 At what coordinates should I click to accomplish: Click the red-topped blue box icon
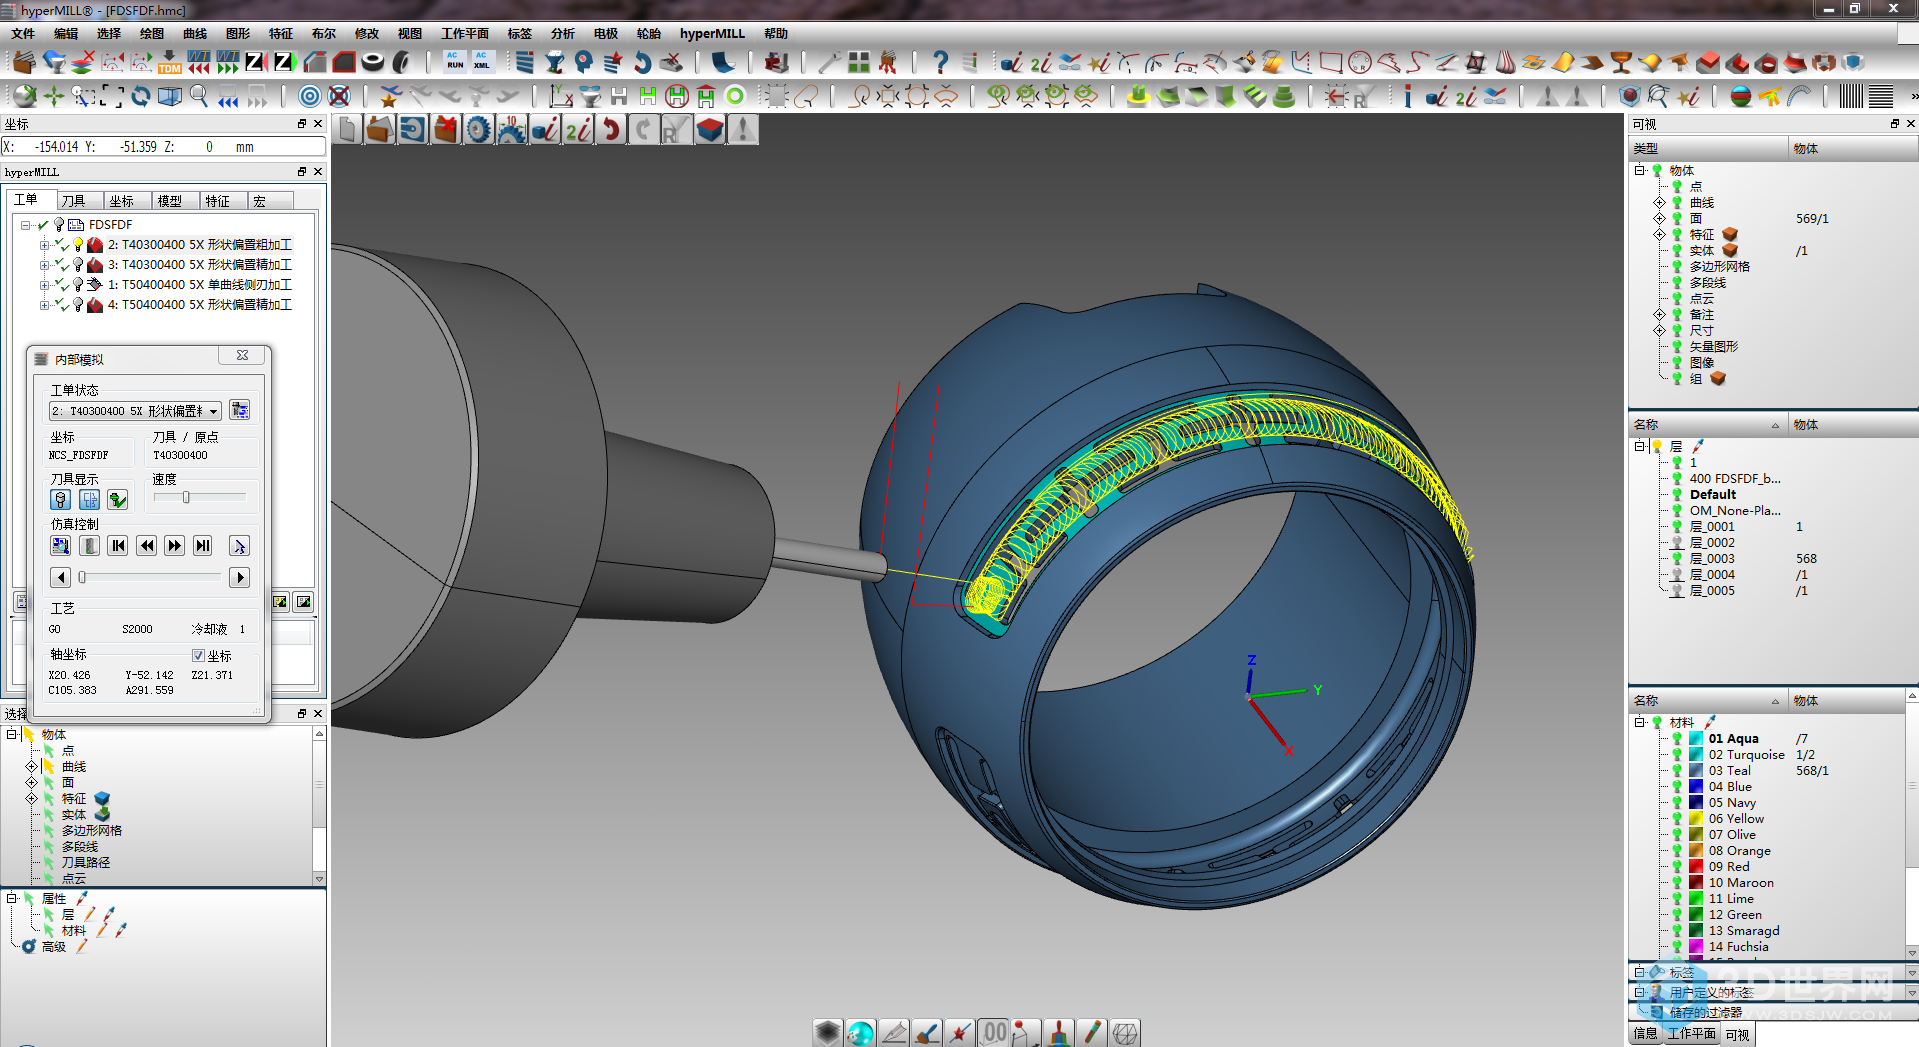point(710,130)
